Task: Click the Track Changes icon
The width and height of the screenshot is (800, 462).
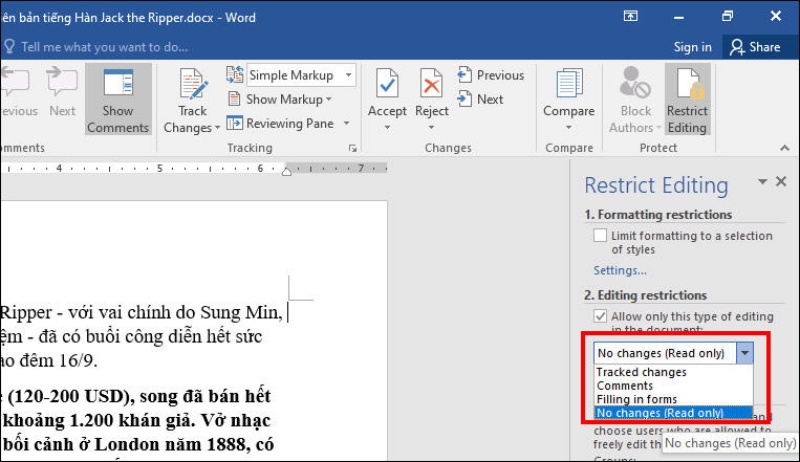Action: click(x=192, y=83)
